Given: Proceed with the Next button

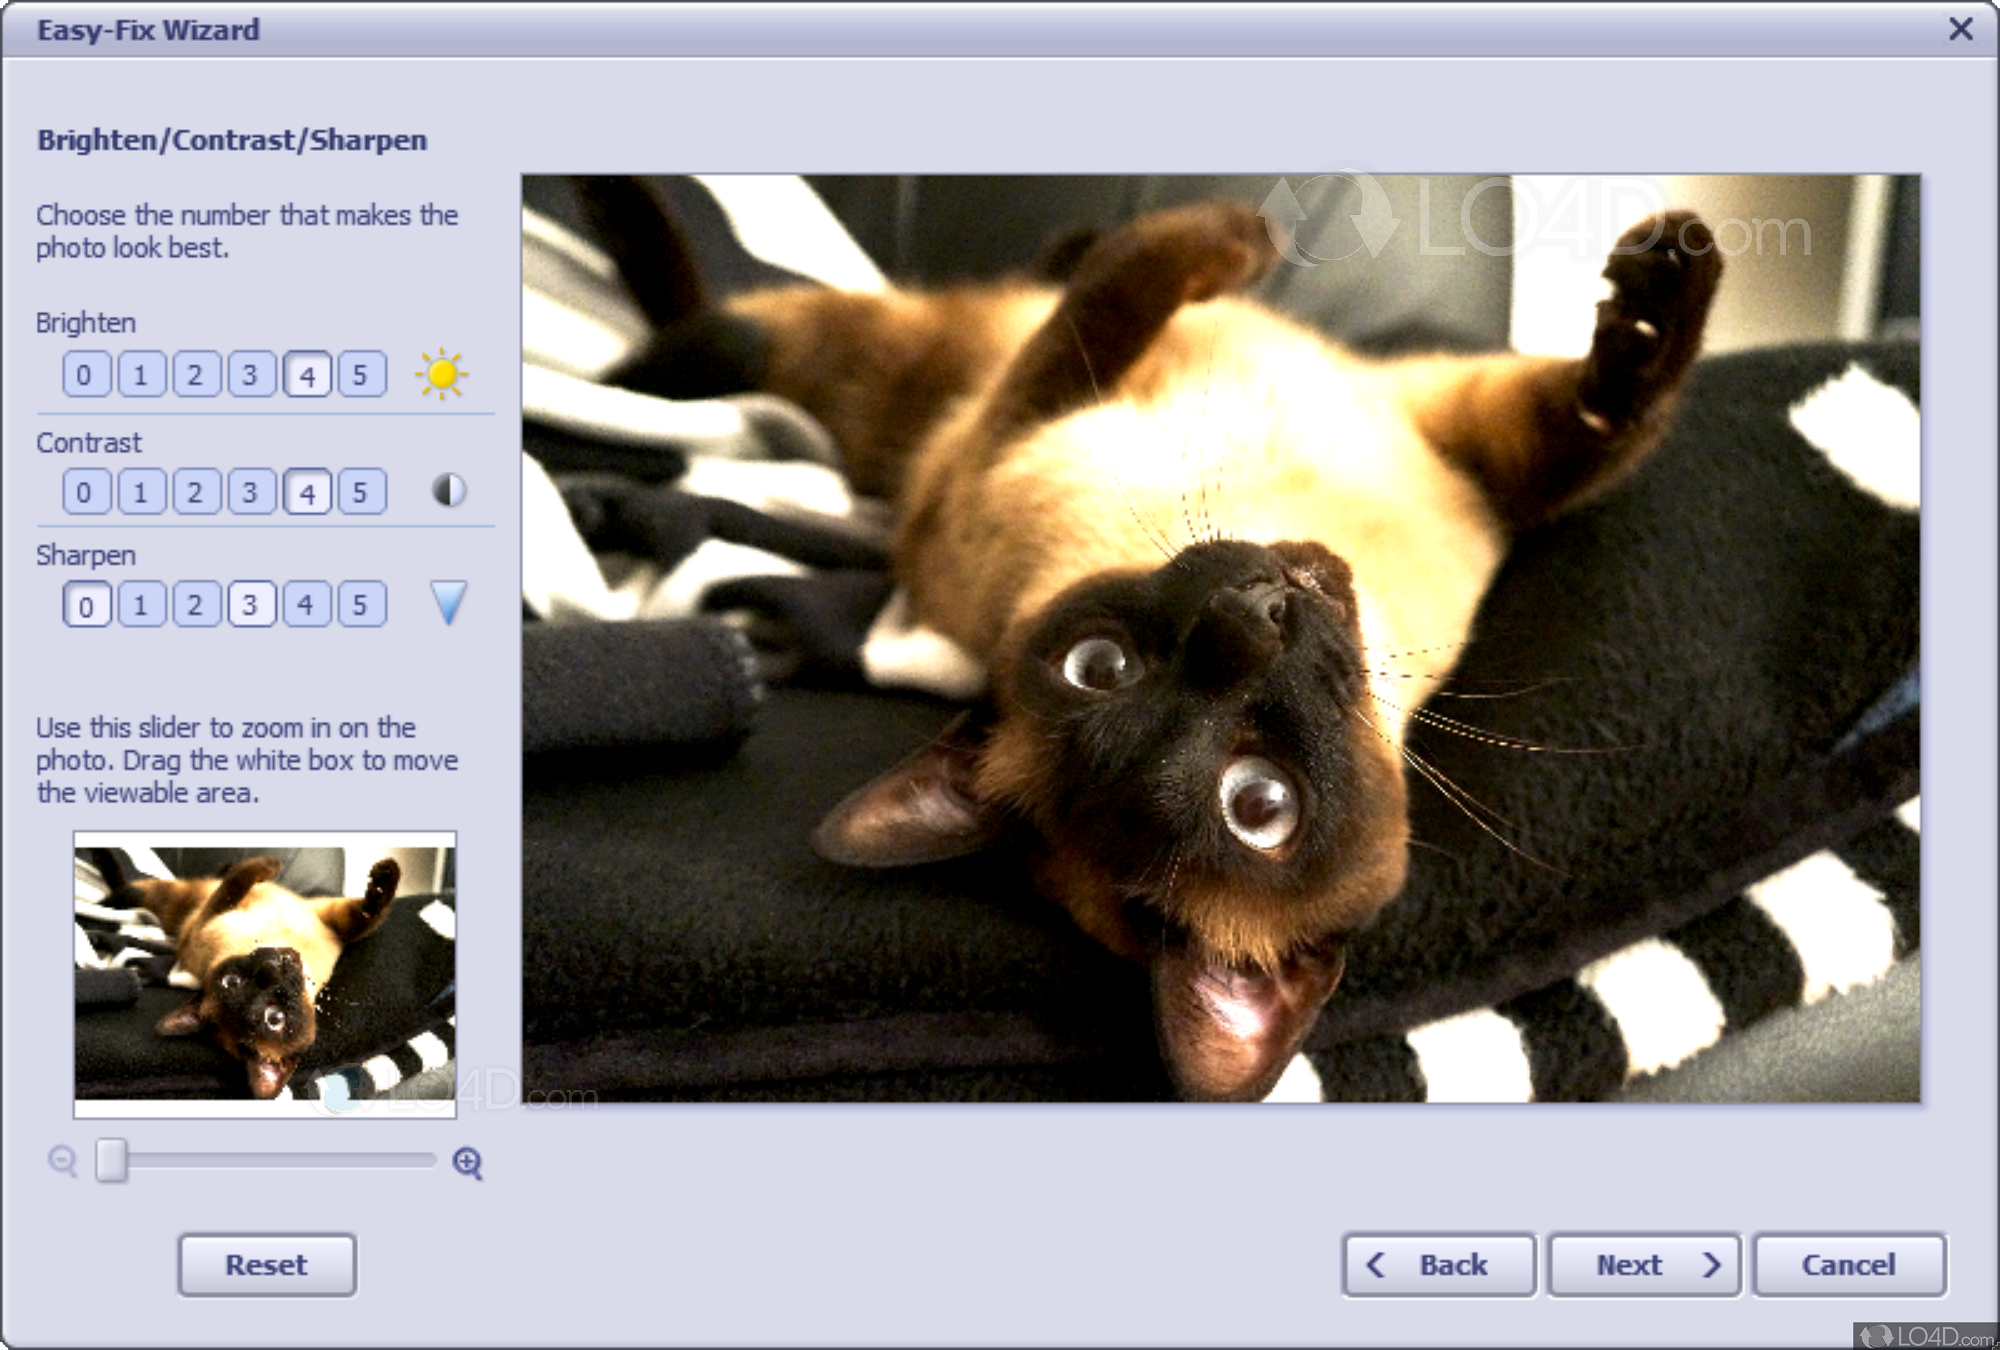Looking at the screenshot, I should [x=1644, y=1264].
